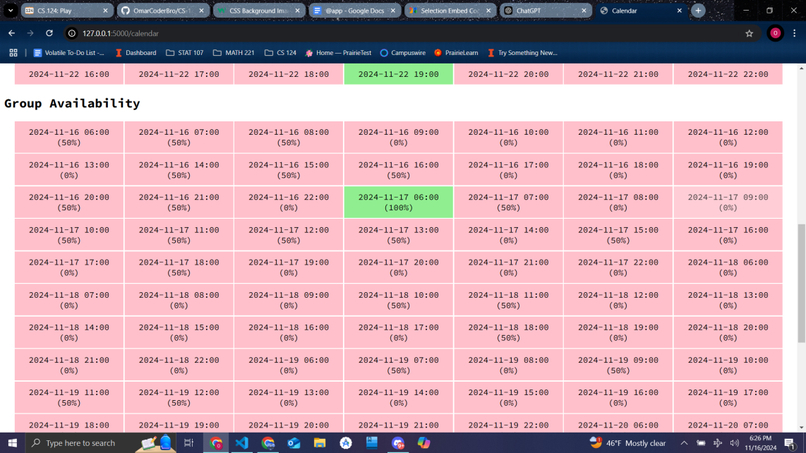Click the page vertical scrollbar thumb

[x=801, y=283]
